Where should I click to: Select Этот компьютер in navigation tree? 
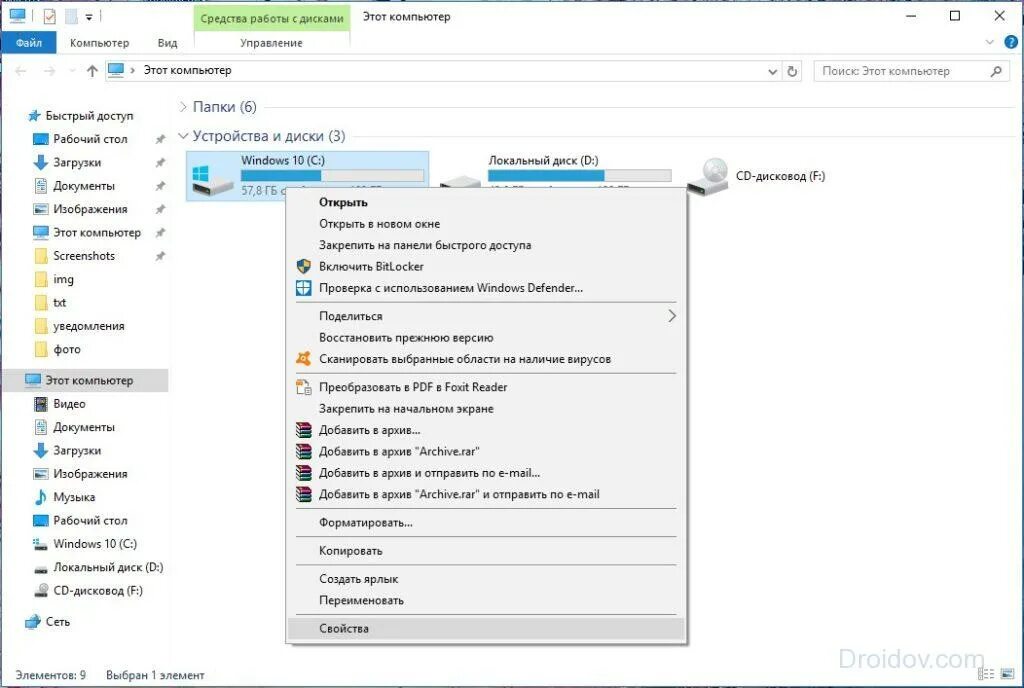click(86, 381)
